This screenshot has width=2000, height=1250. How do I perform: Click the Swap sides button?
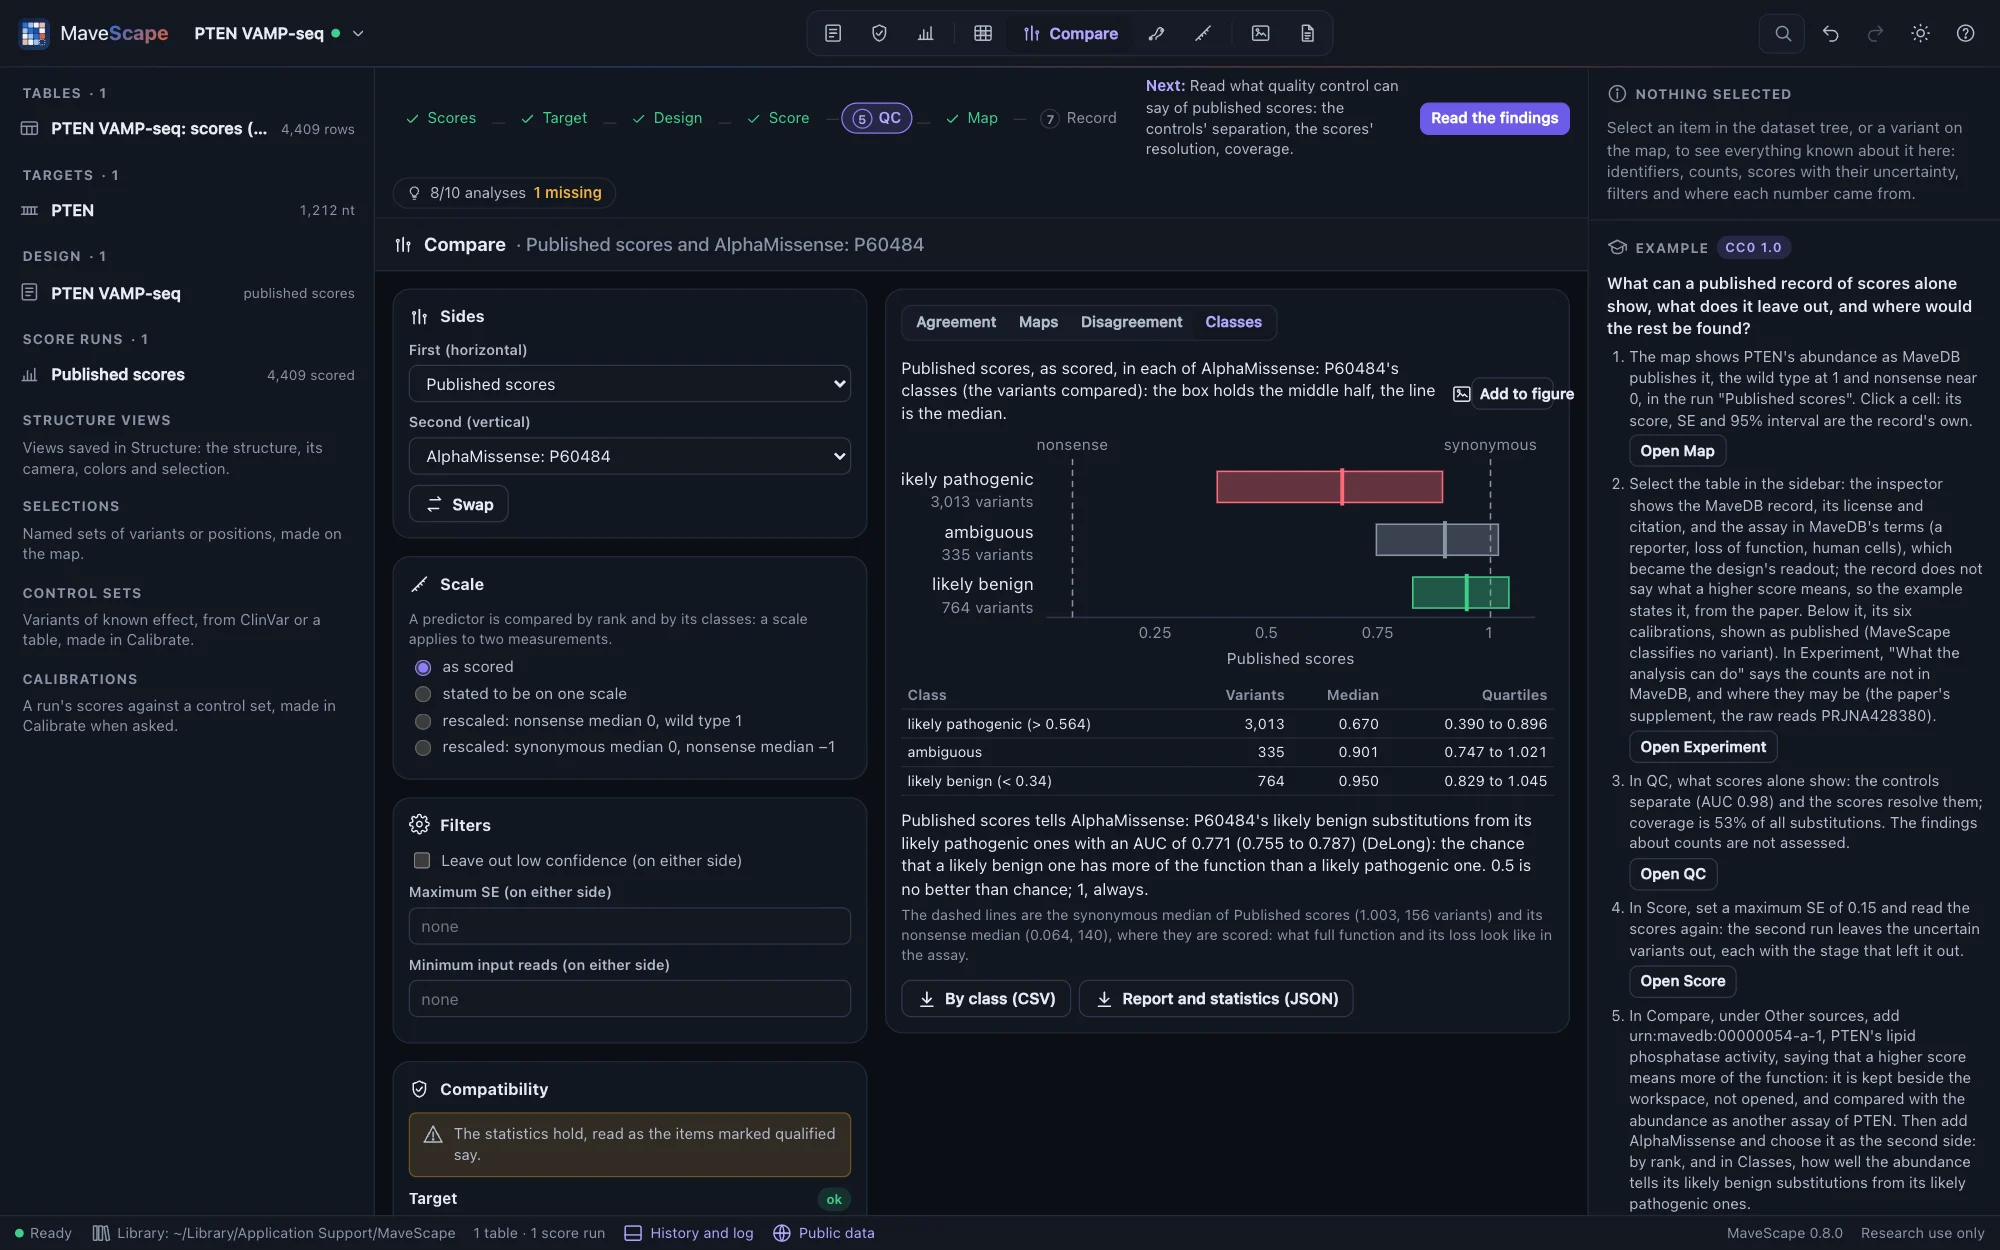pos(459,504)
